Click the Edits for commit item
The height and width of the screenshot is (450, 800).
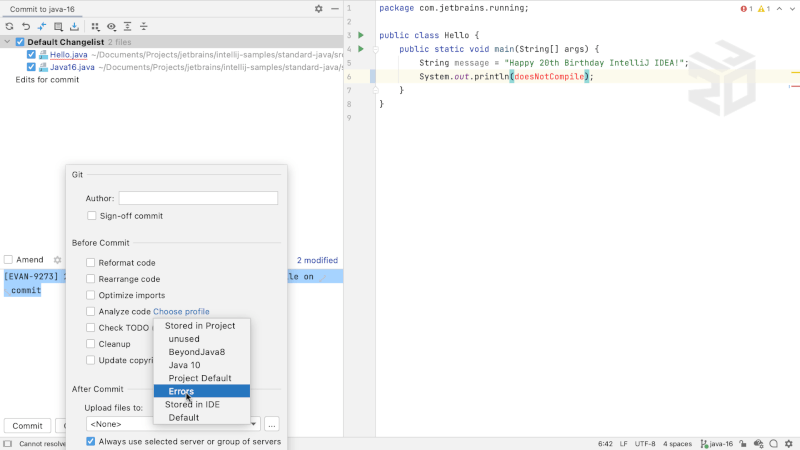pyautogui.click(x=47, y=80)
